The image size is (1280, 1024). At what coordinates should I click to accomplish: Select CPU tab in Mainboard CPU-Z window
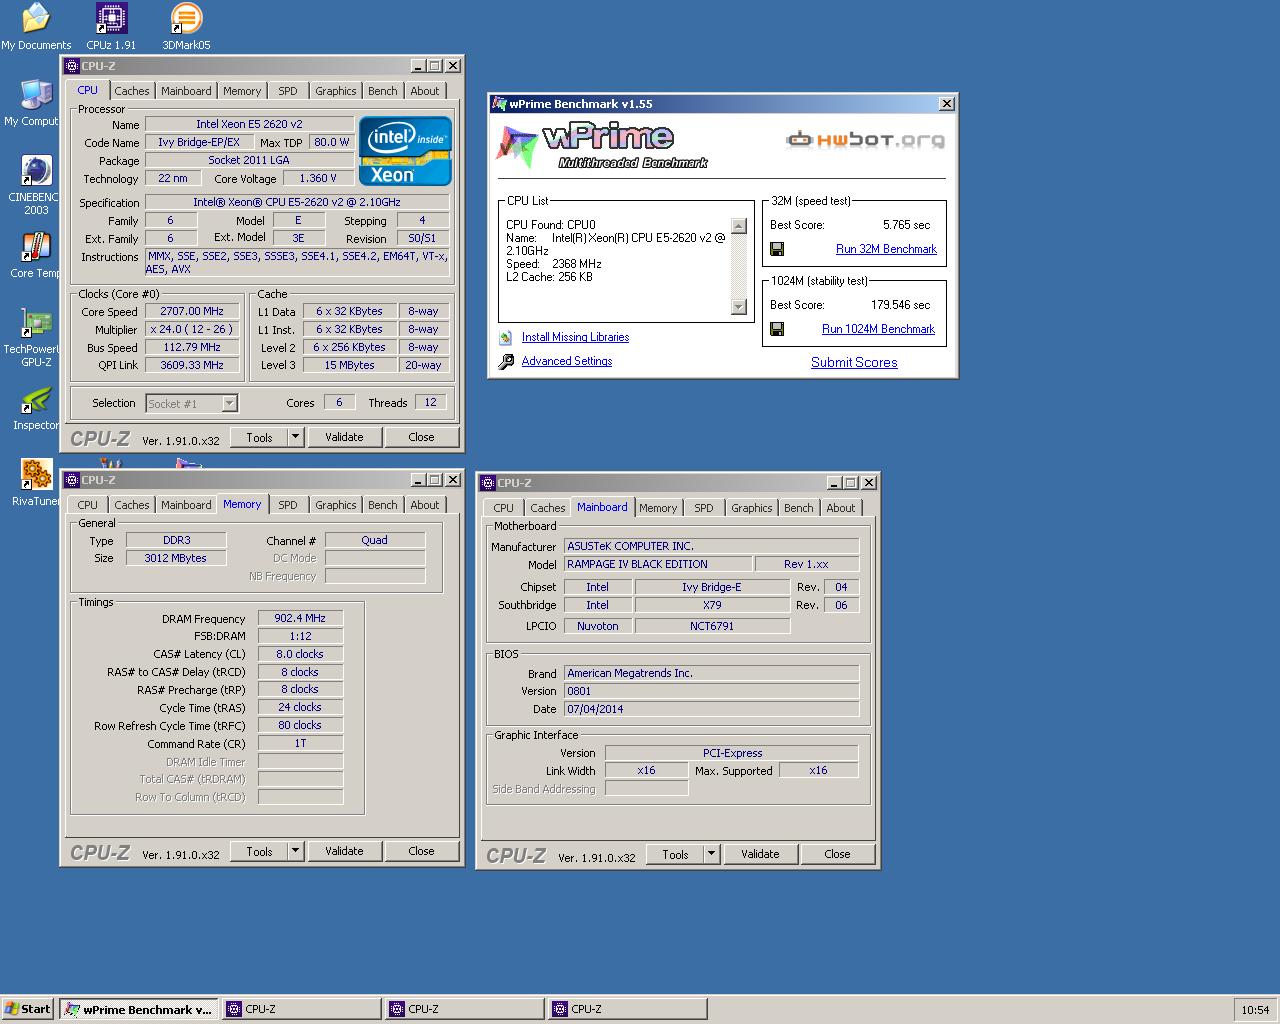pos(503,508)
